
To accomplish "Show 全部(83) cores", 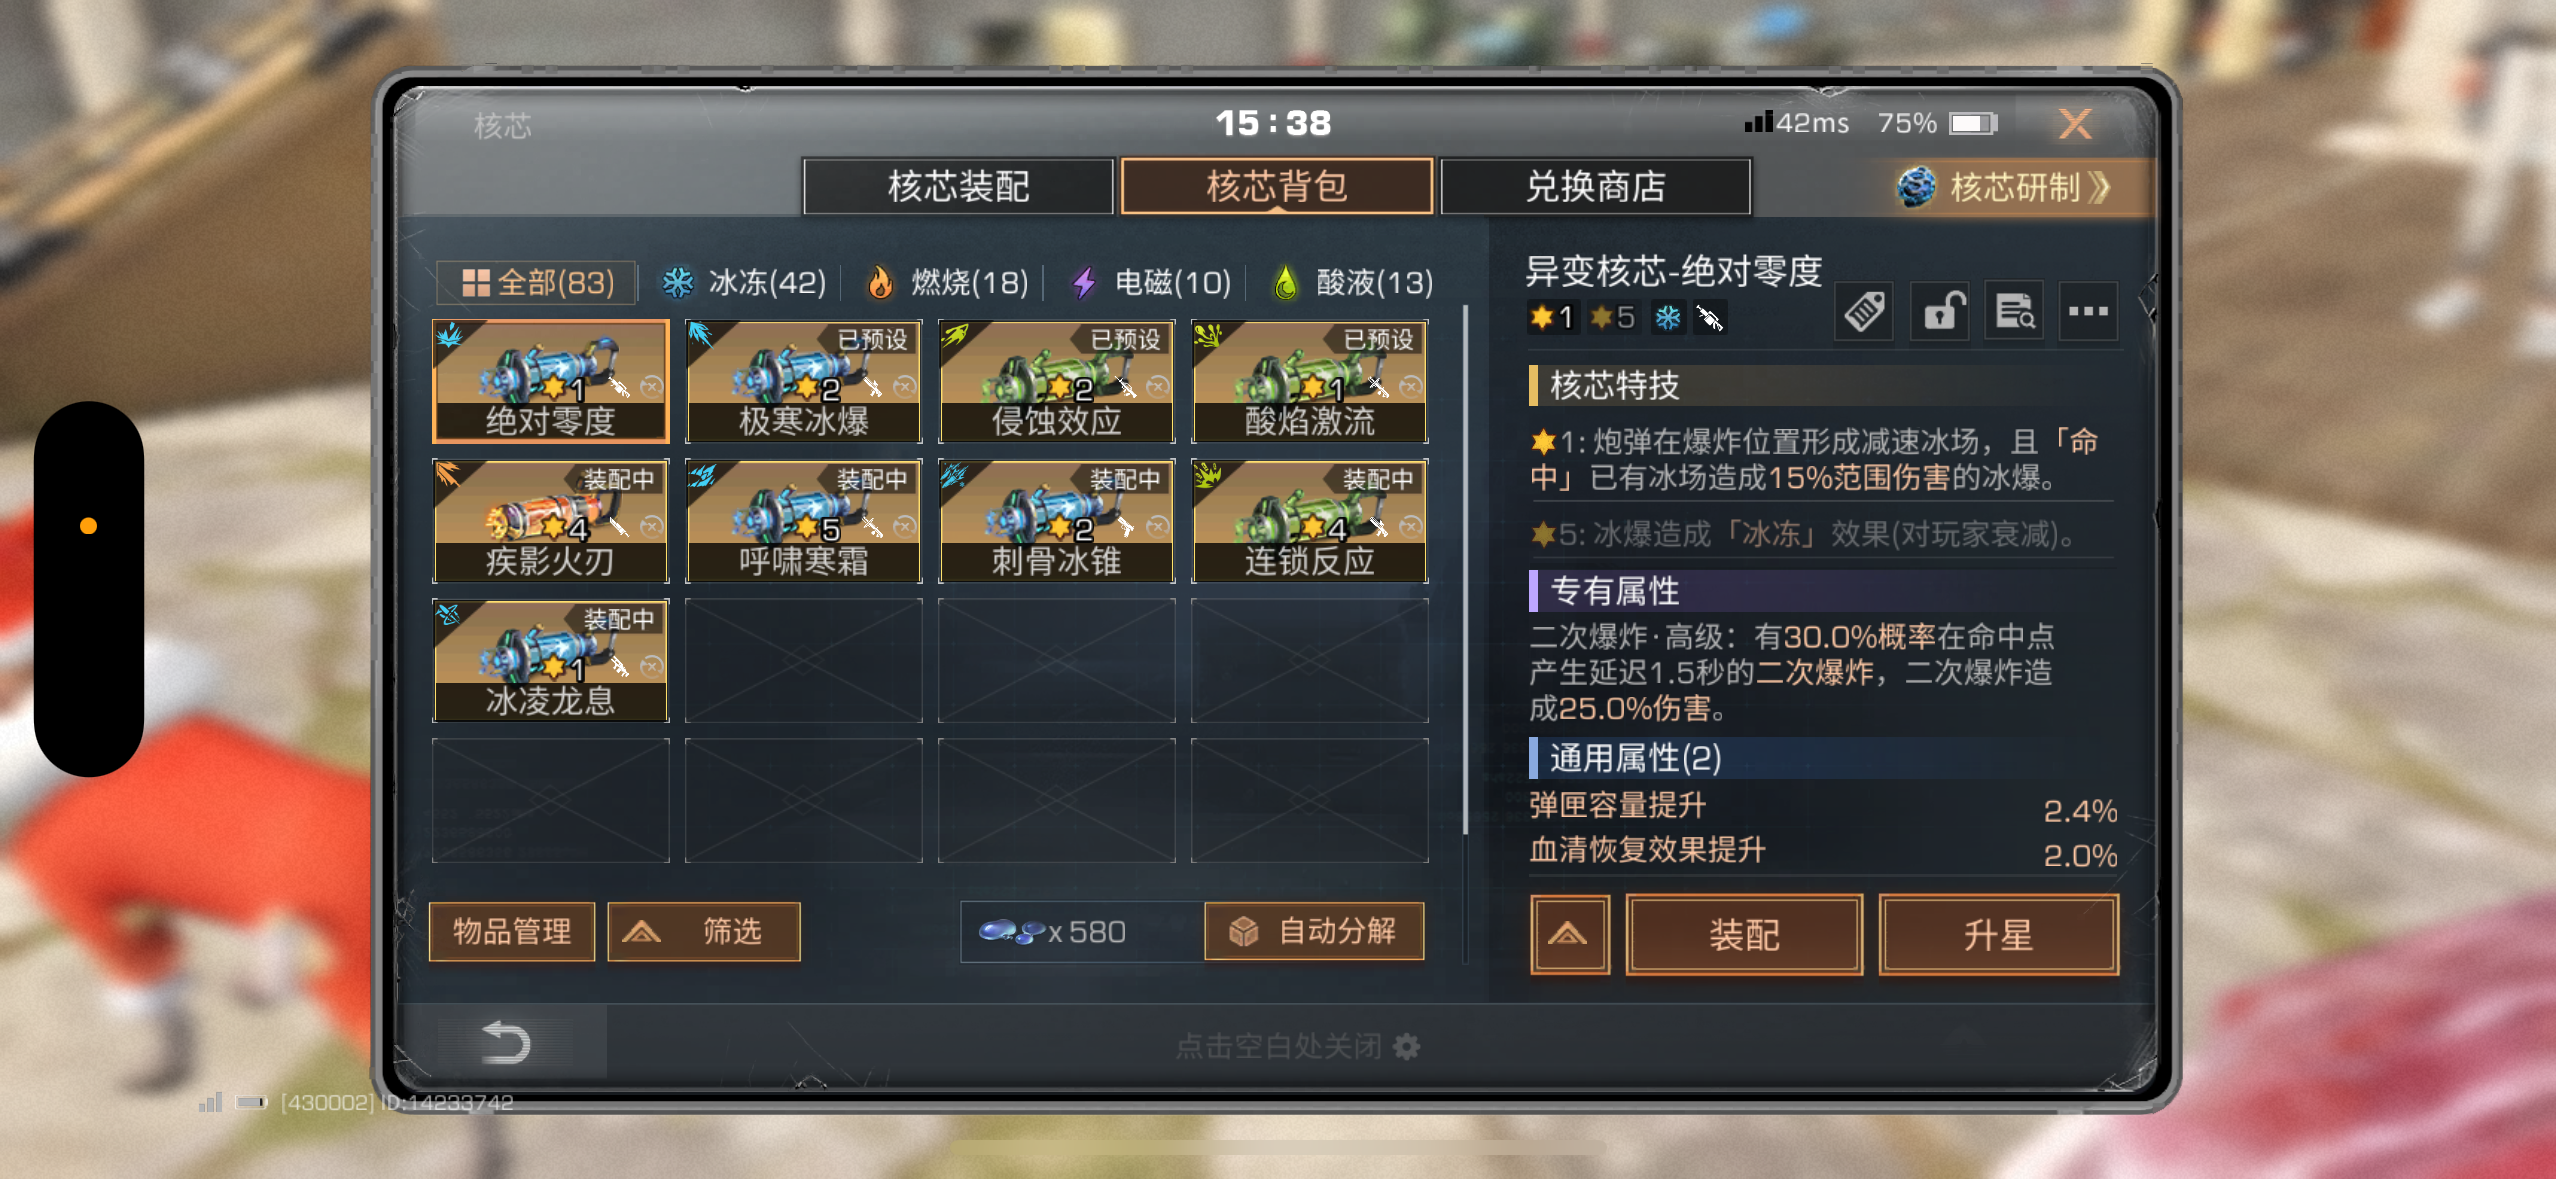I will [537, 283].
